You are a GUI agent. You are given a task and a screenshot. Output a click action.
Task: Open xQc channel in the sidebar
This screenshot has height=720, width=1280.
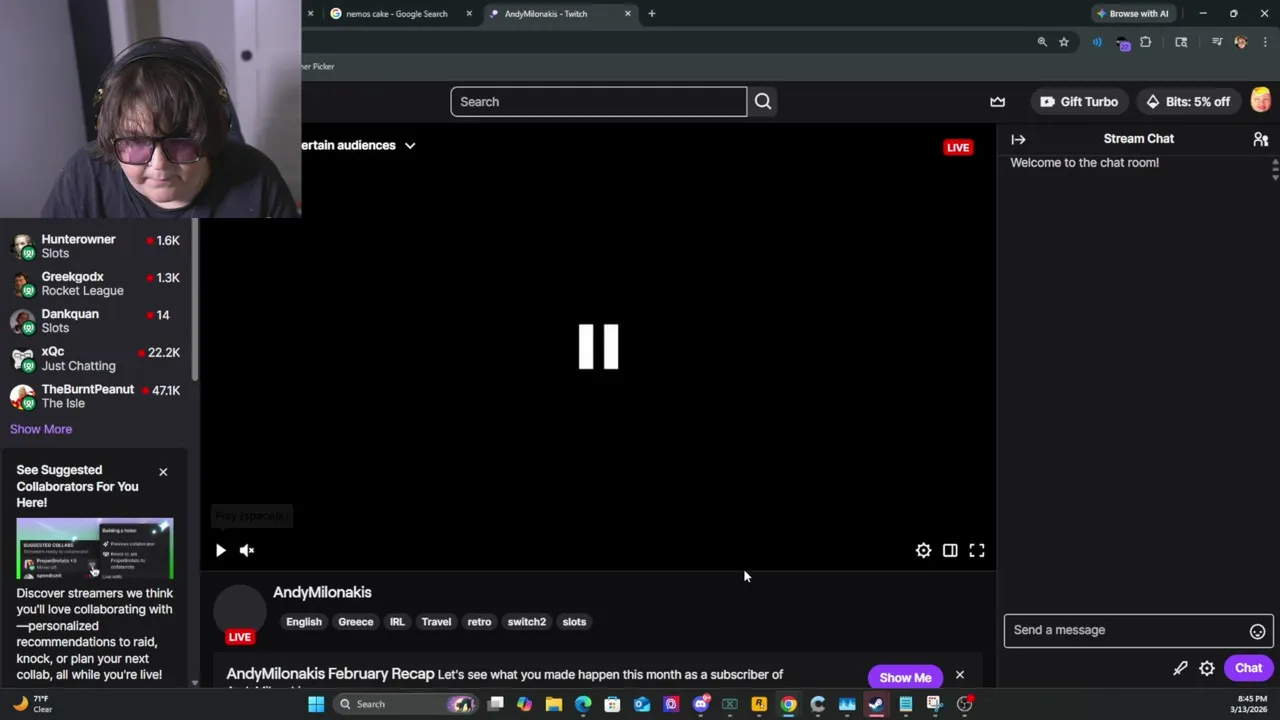pyautogui.click(x=95, y=359)
